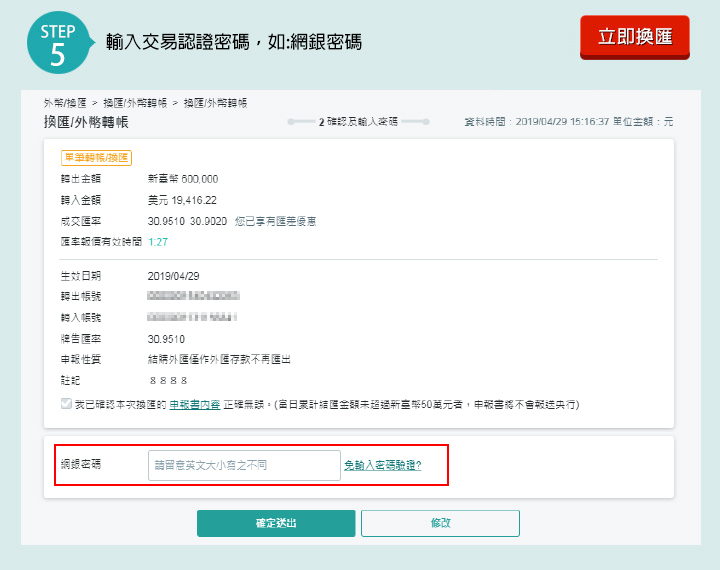Click the teal STEP 5 circle badge

coord(57,42)
